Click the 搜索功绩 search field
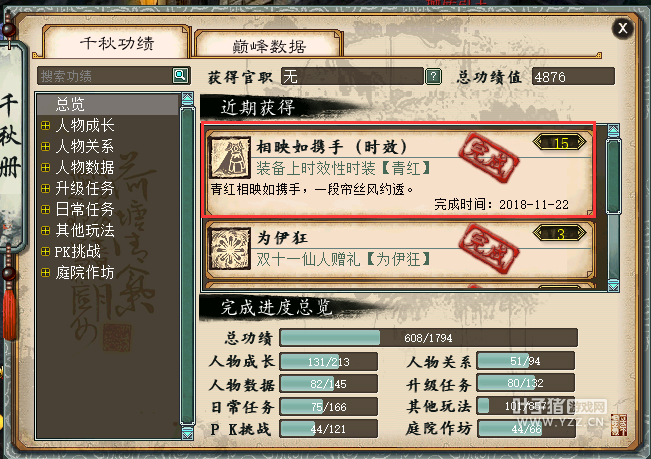The width and height of the screenshot is (651, 459). [x=105, y=76]
